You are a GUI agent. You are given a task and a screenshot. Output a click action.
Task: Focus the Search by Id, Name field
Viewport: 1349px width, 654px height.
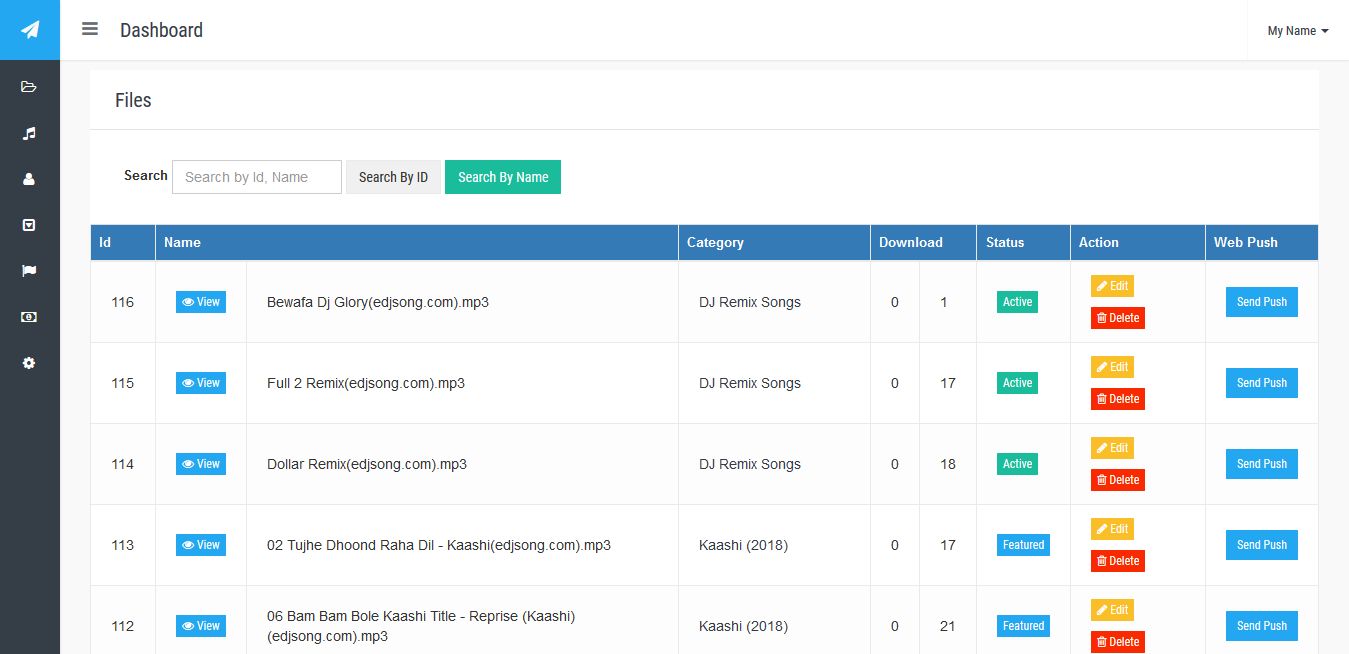[x=257, y=177]
